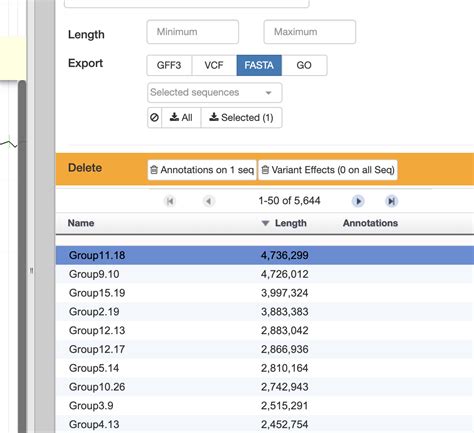Click the clear selection (ban) icon

154,117
